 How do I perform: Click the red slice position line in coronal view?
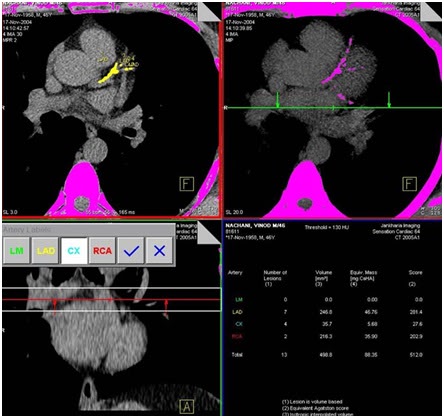point(111,300)
